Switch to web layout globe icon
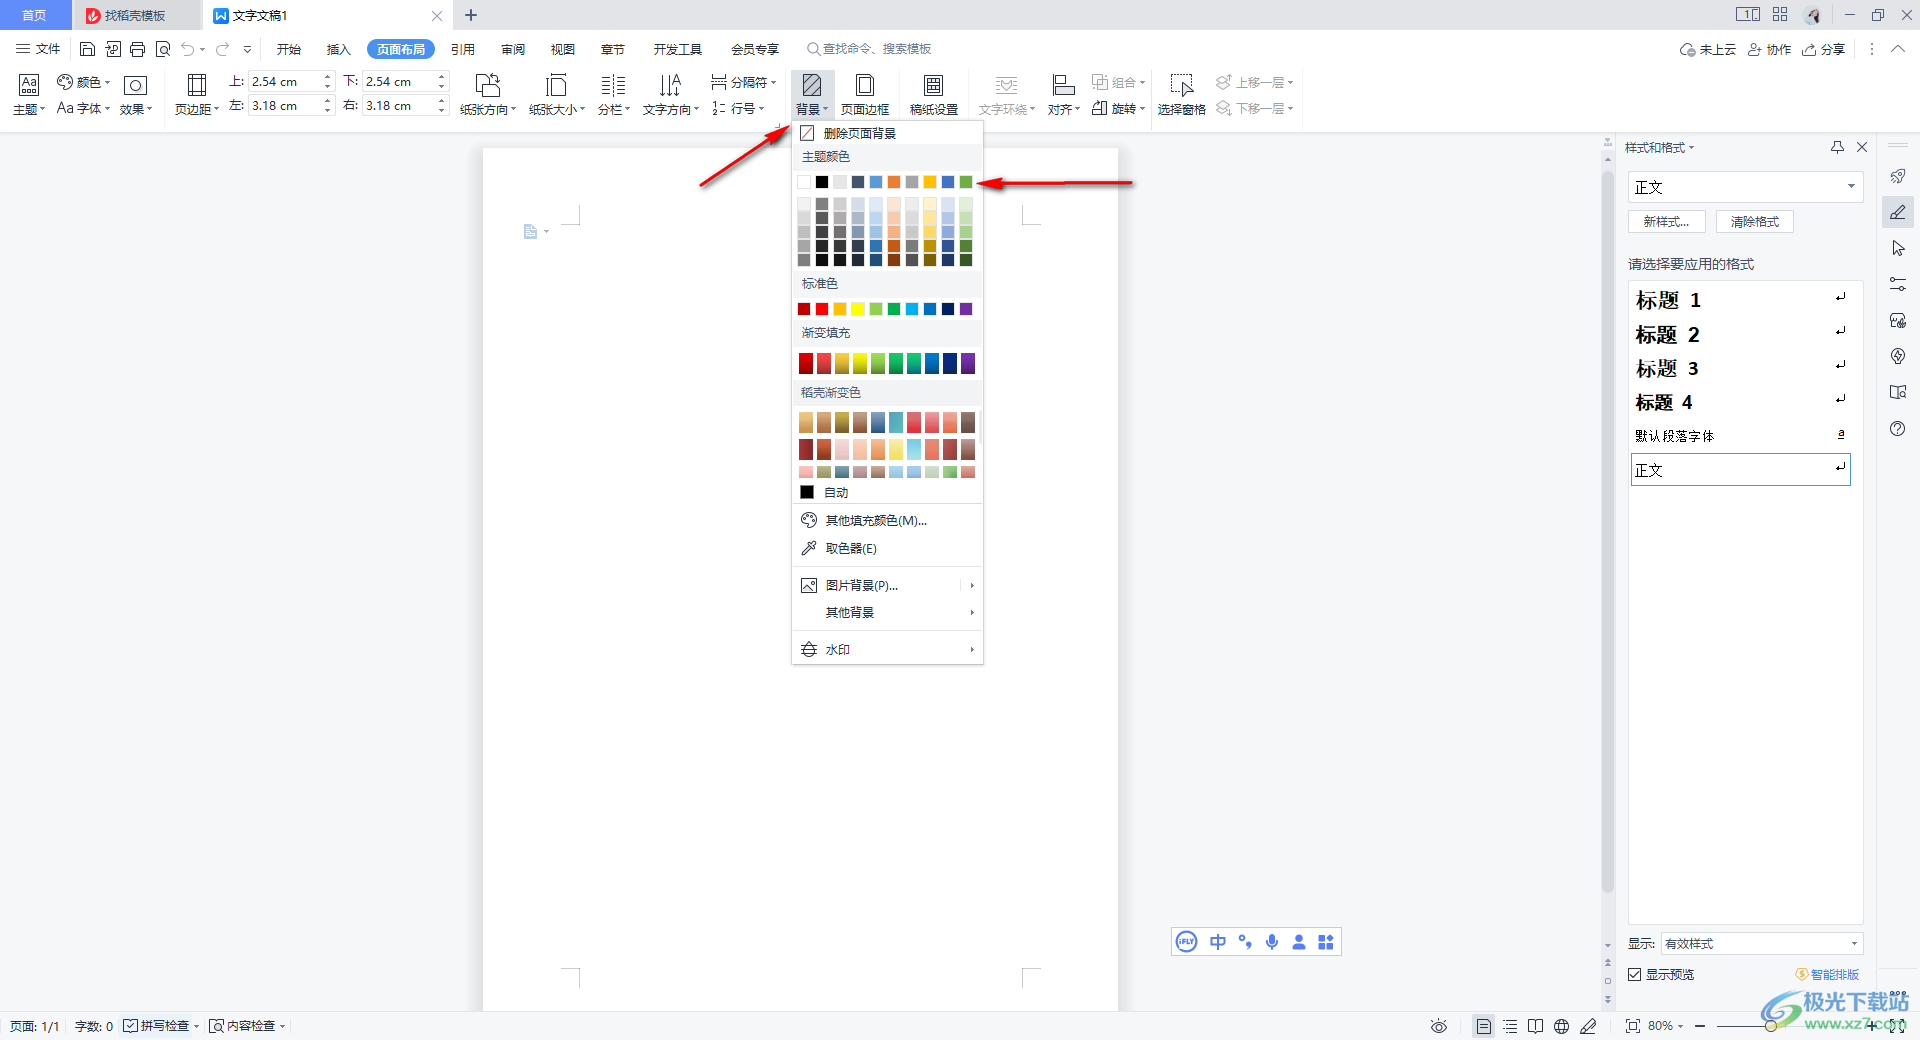 [1561, 1026]
